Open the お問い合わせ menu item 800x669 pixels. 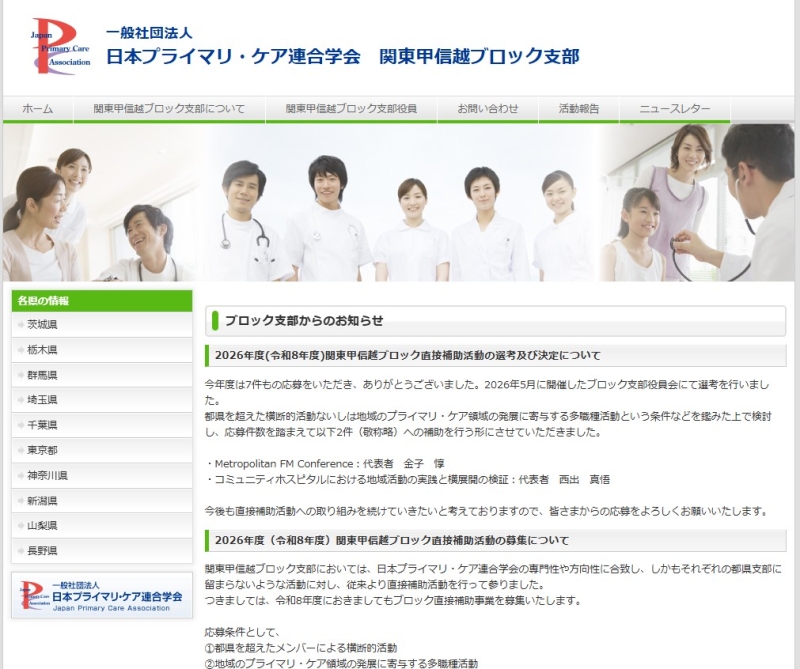click(487, 109)
